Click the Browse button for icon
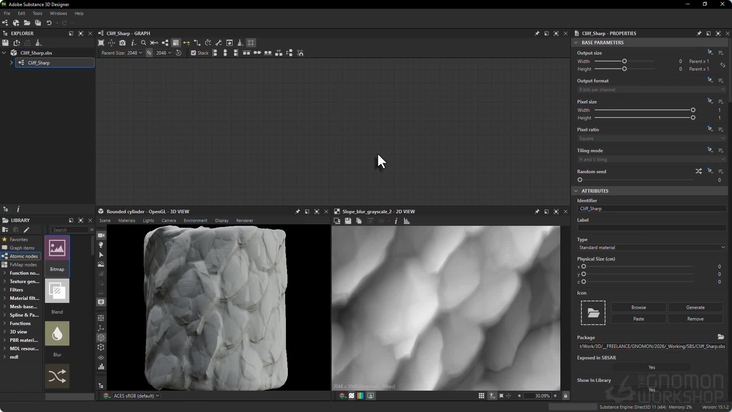 638,307
